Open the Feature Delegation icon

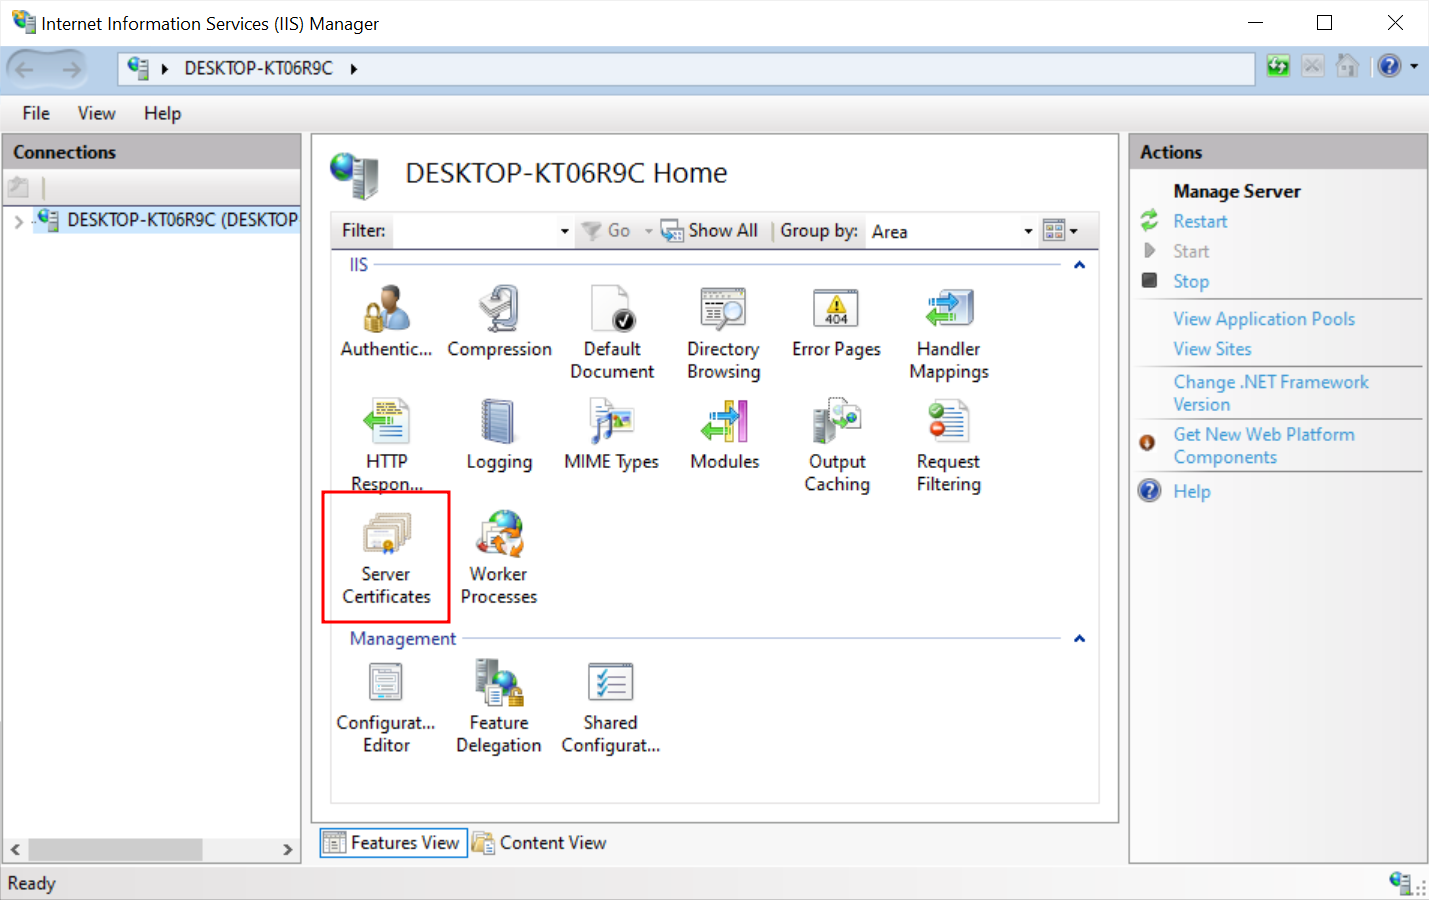499,683
